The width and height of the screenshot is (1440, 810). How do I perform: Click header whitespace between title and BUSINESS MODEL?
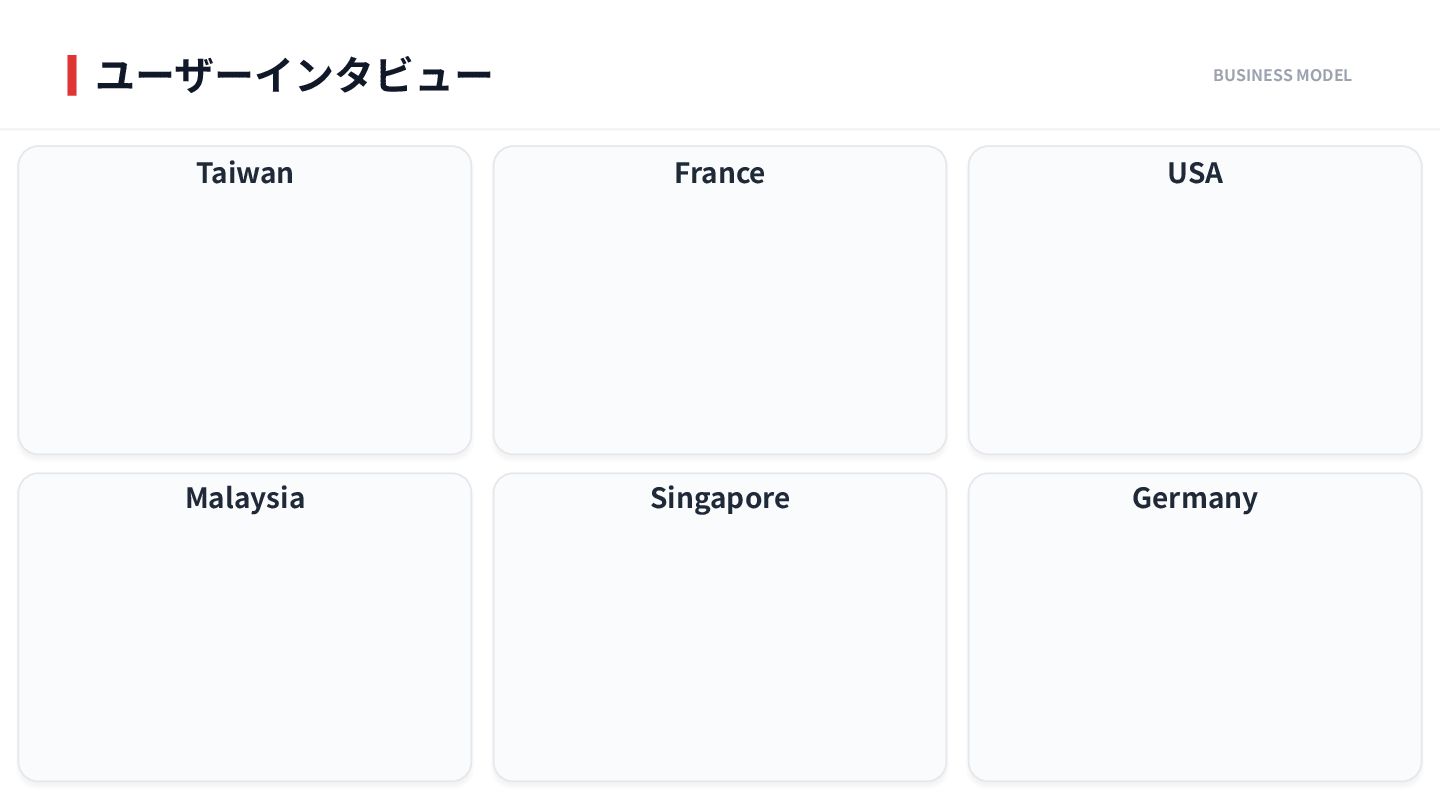850,76
